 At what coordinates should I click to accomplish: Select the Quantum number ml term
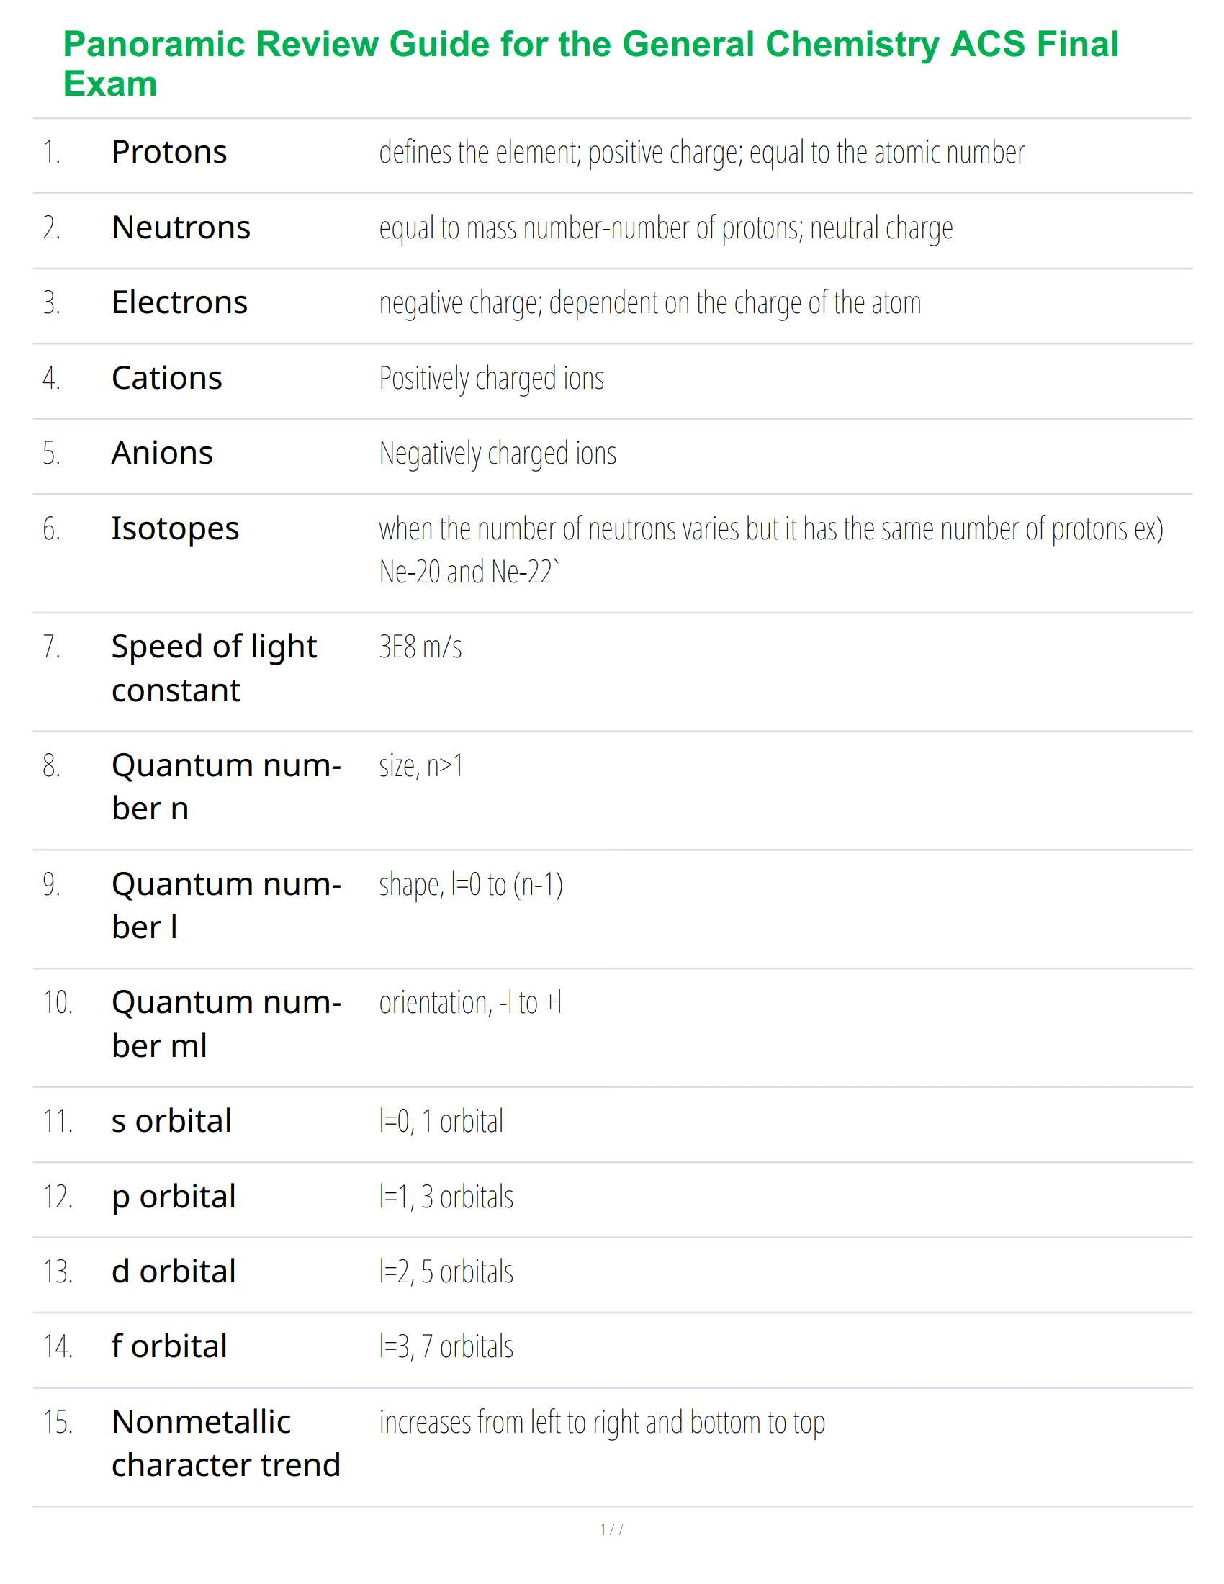pyautogui.click(x=226, y=1023)
